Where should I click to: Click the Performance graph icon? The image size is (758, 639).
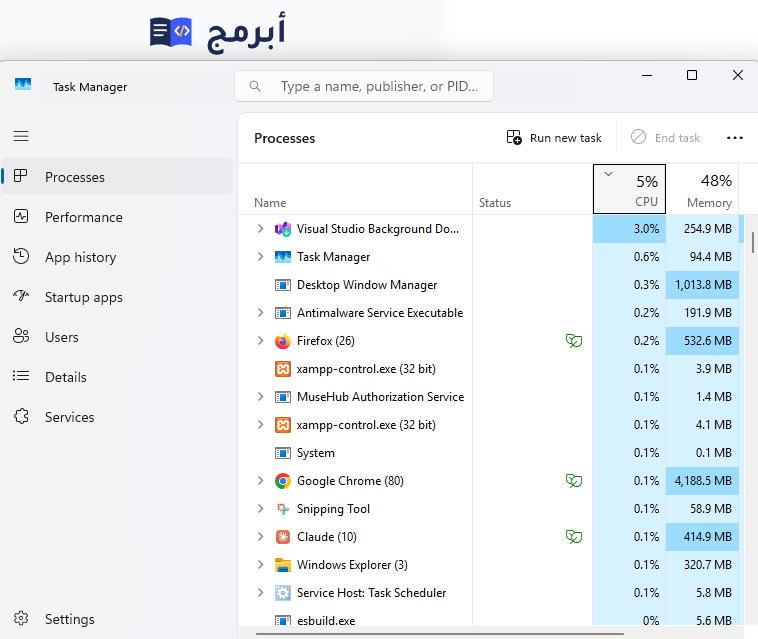(21, 216)
